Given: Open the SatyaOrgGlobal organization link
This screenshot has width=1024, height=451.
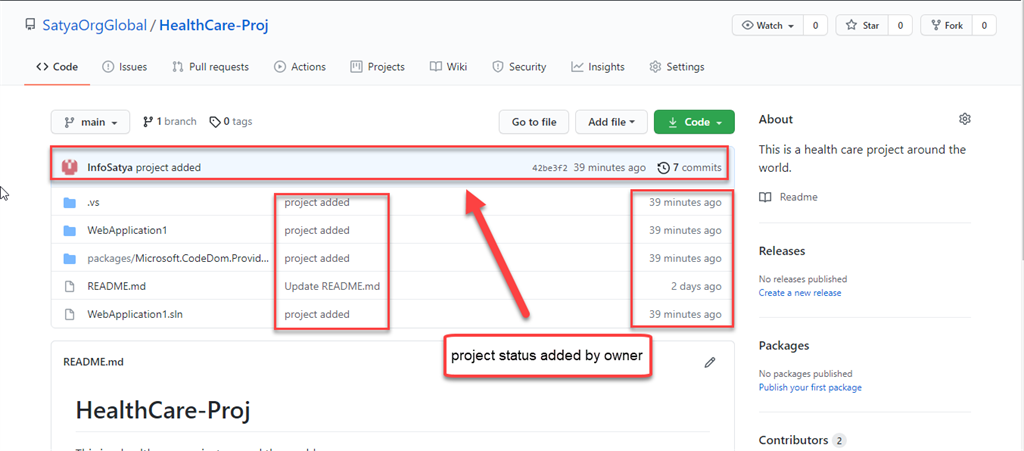Looking at the screenshot, I should click(x=94, y=25).
